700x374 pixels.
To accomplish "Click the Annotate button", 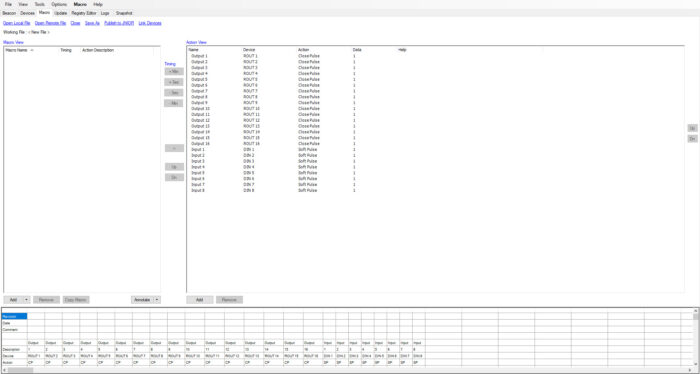I will pyautogui.click(x=142, y=300).
